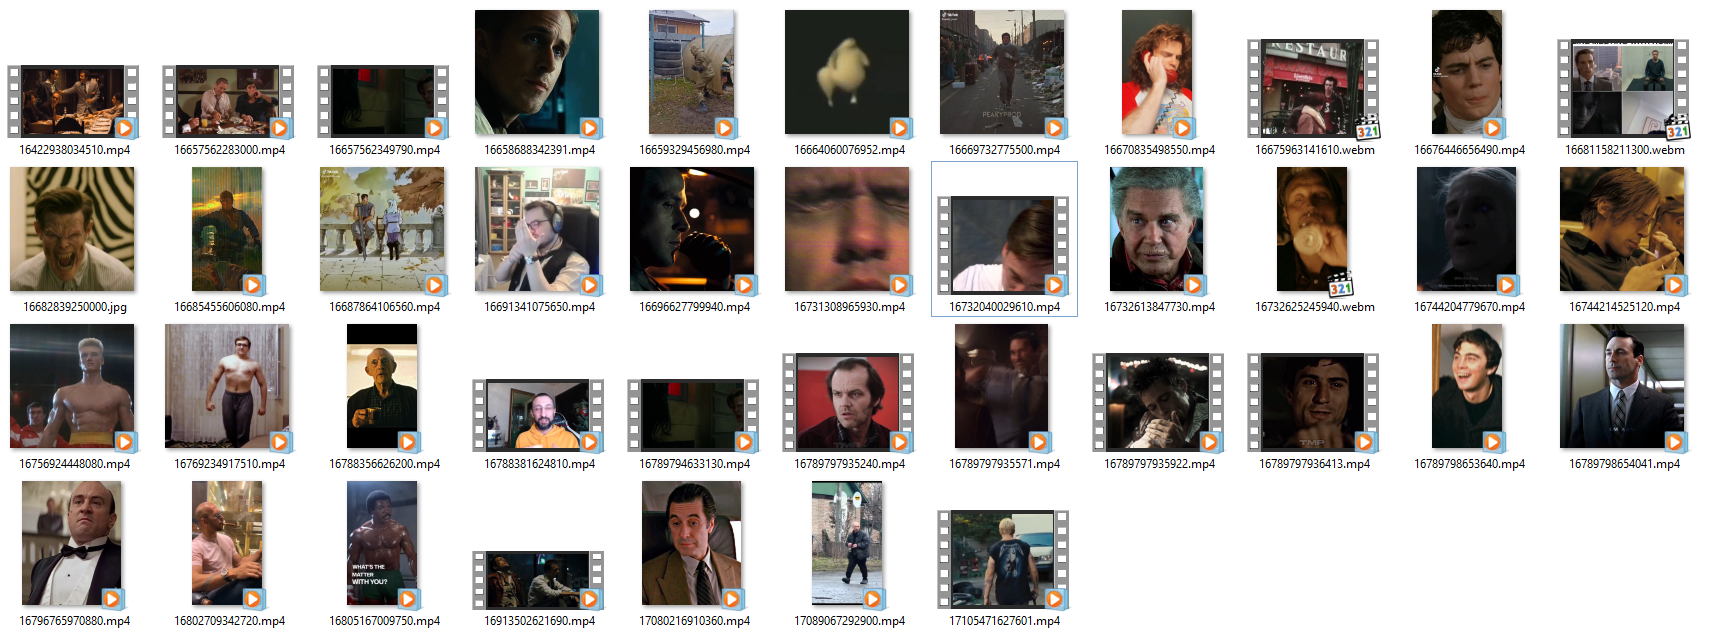Screen dimensions: 1714x640
Task: Select thumbnail of 16658688342391.mp4
Action: tap(537, 72)
